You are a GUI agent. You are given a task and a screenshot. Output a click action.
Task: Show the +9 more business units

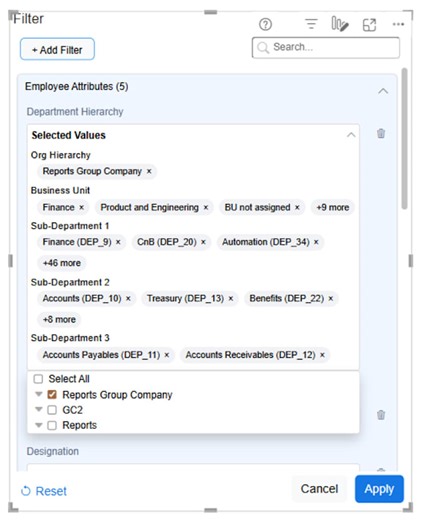332,207
